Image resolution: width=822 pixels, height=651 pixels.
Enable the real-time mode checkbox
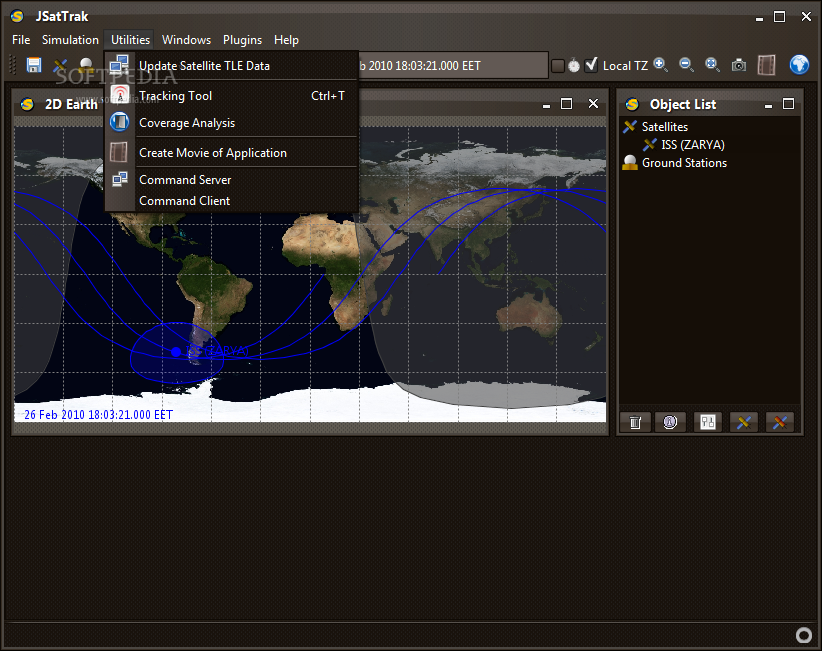point(558,66)
